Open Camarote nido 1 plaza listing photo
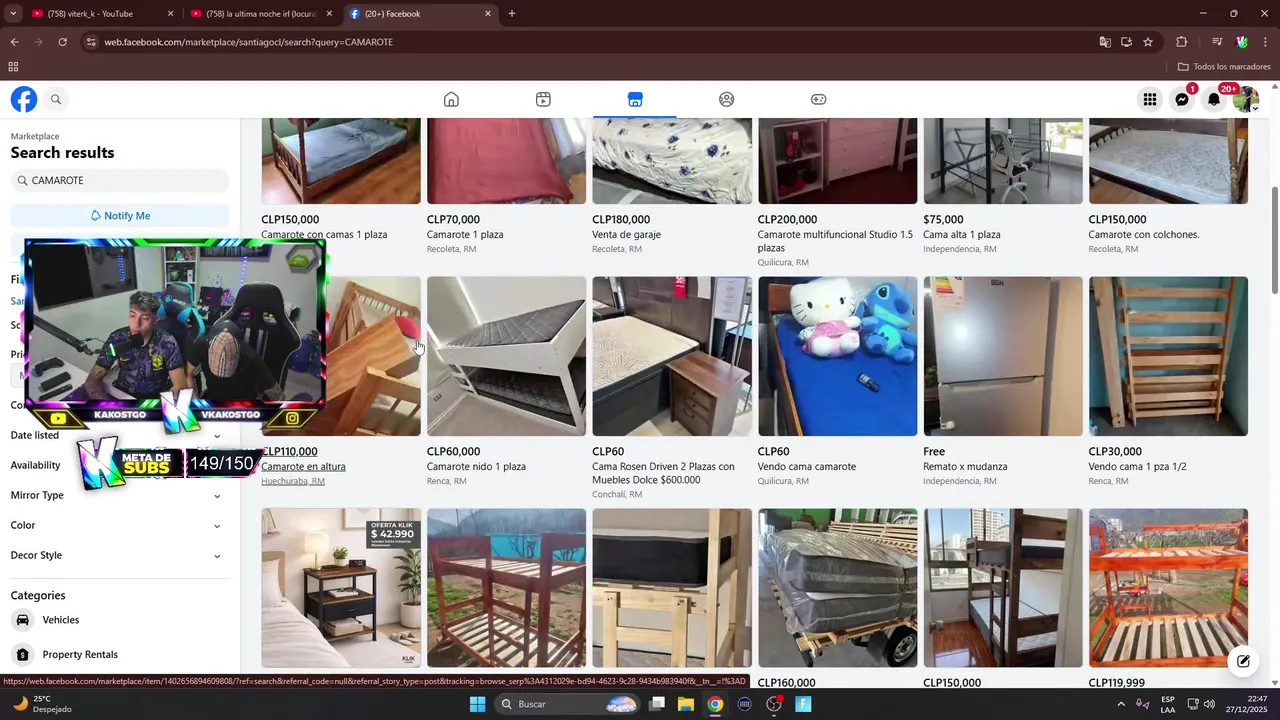 pos(506,356)
